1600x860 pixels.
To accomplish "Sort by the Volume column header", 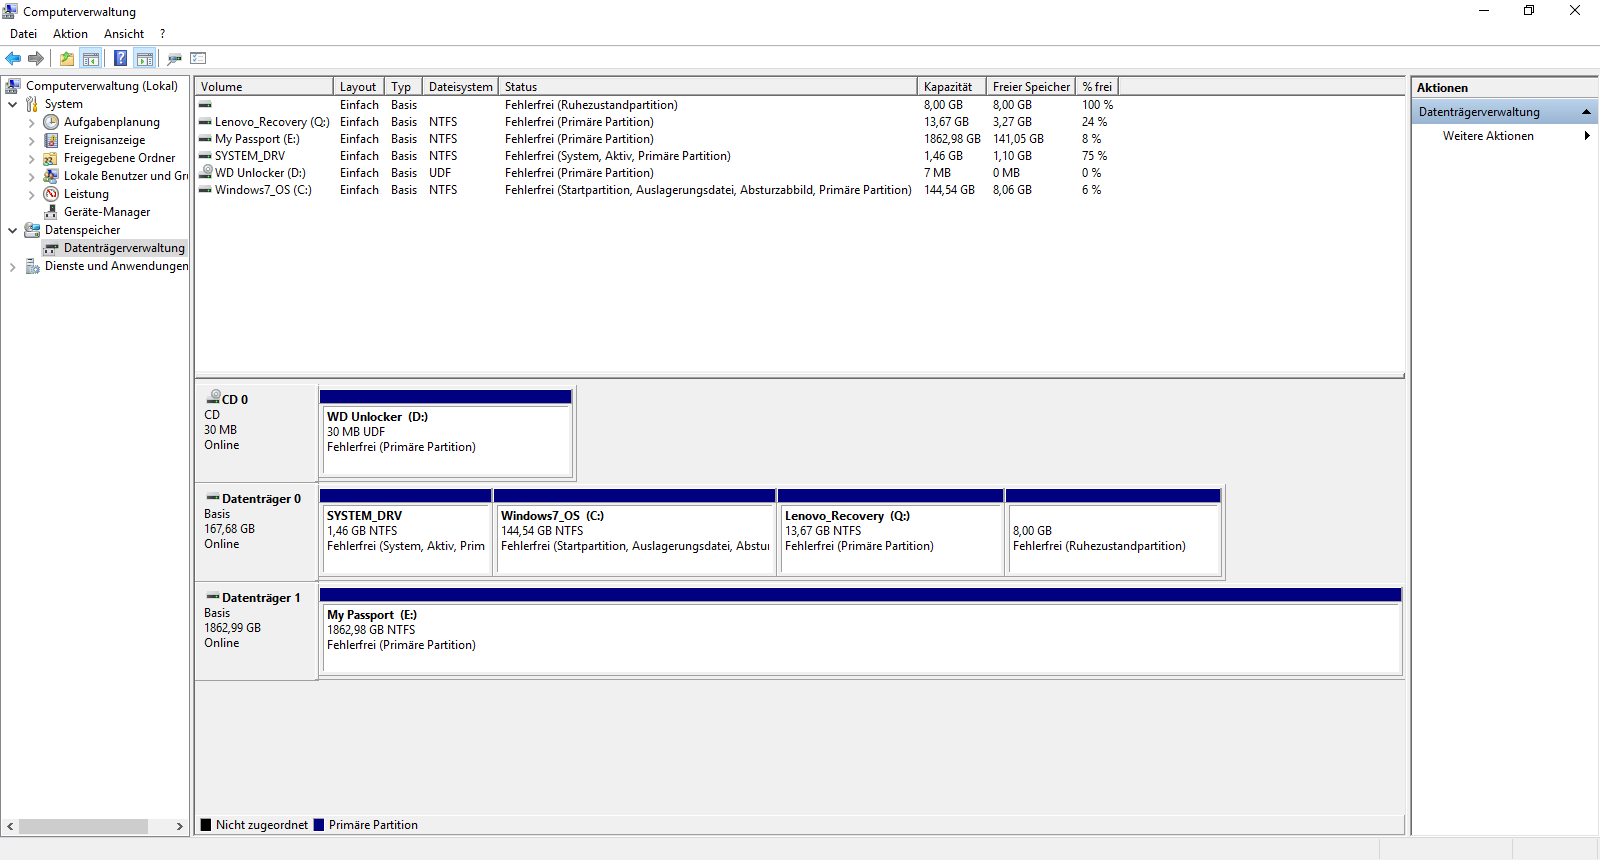I will coord(264,87).
